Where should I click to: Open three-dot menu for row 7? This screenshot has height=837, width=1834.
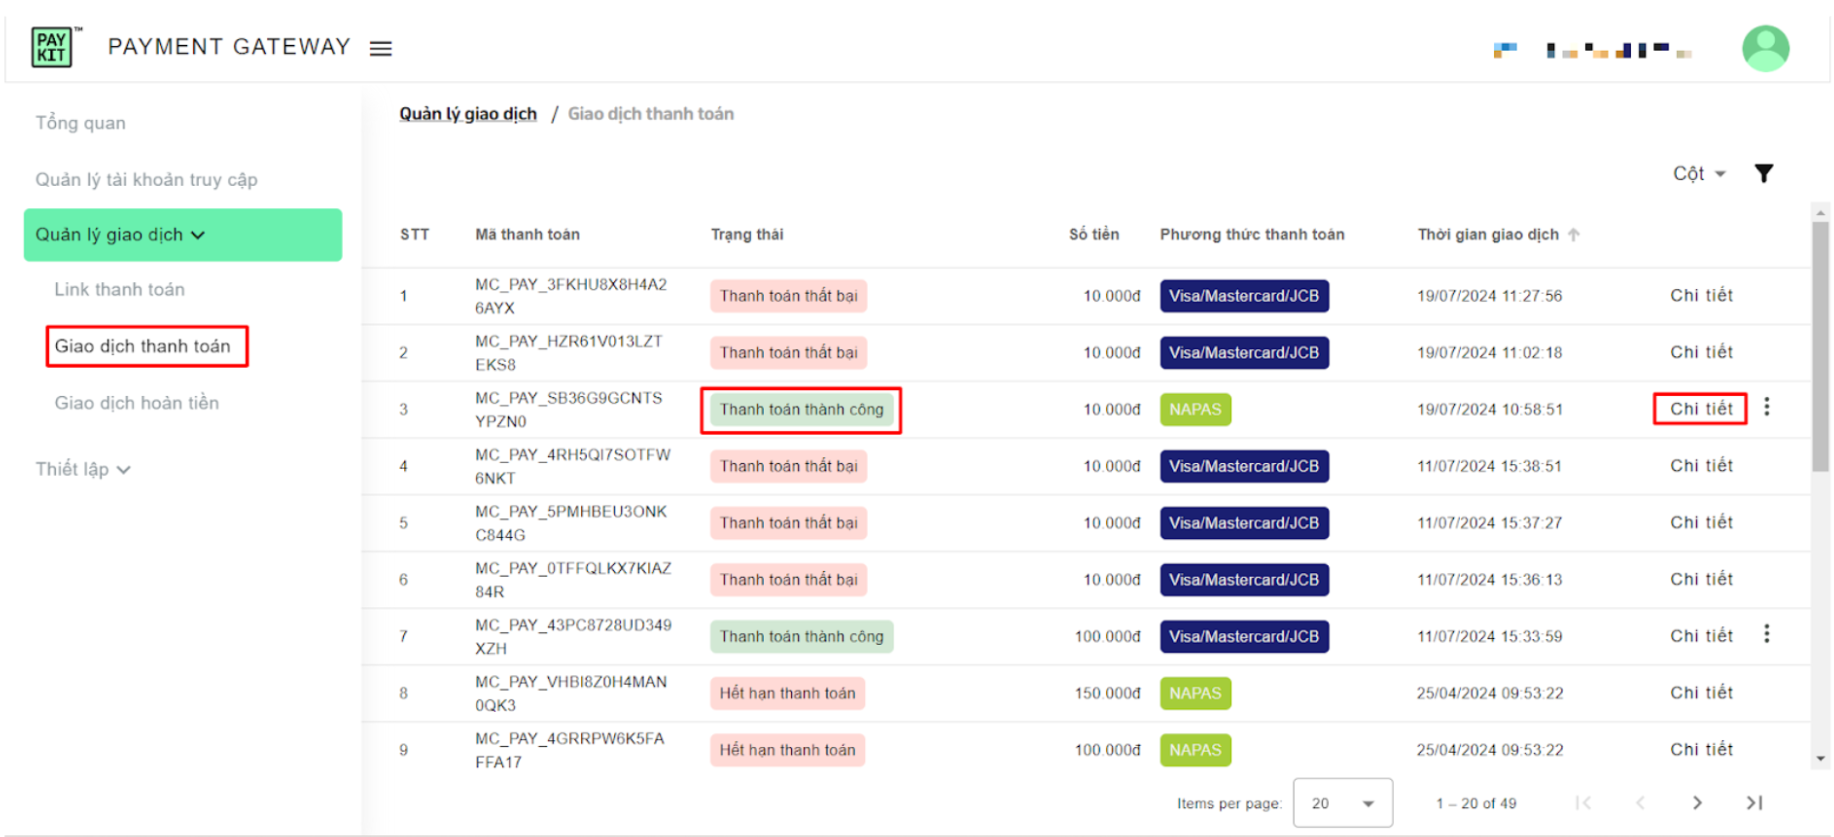click(x=1767, y=634)
